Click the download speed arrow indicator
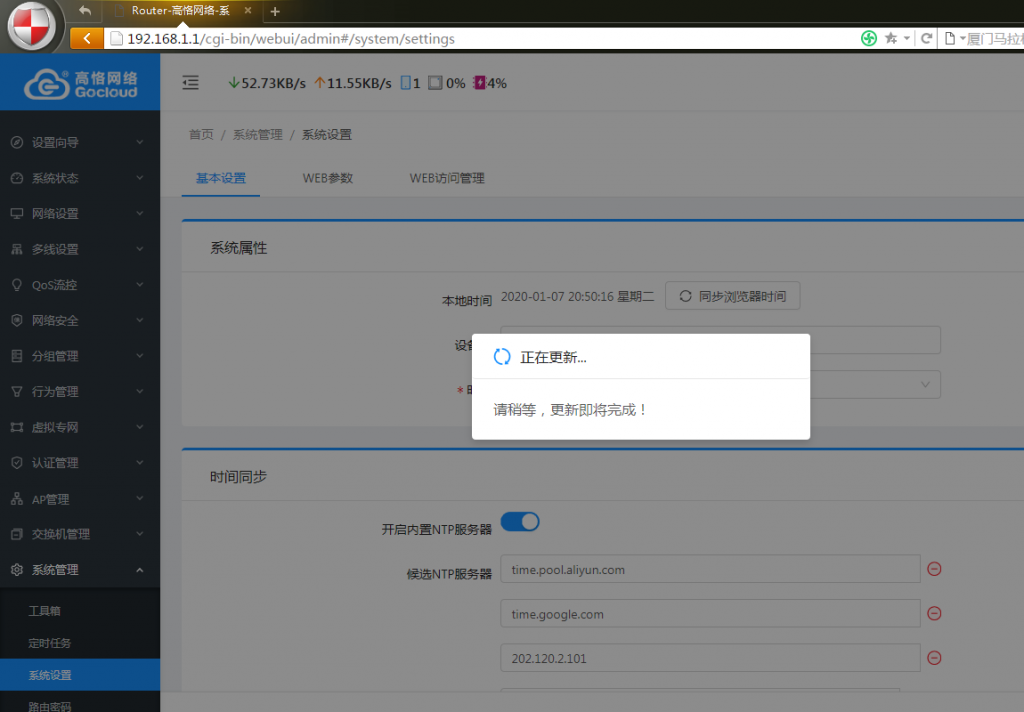The width and height of the screenshot is (1024, 712). click(233, 83)
